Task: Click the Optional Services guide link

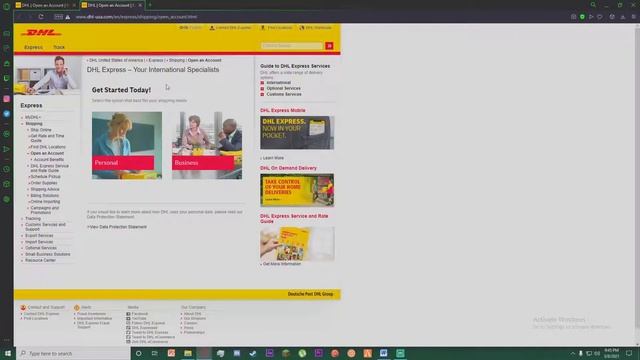Action: click(x=283, y=89)
